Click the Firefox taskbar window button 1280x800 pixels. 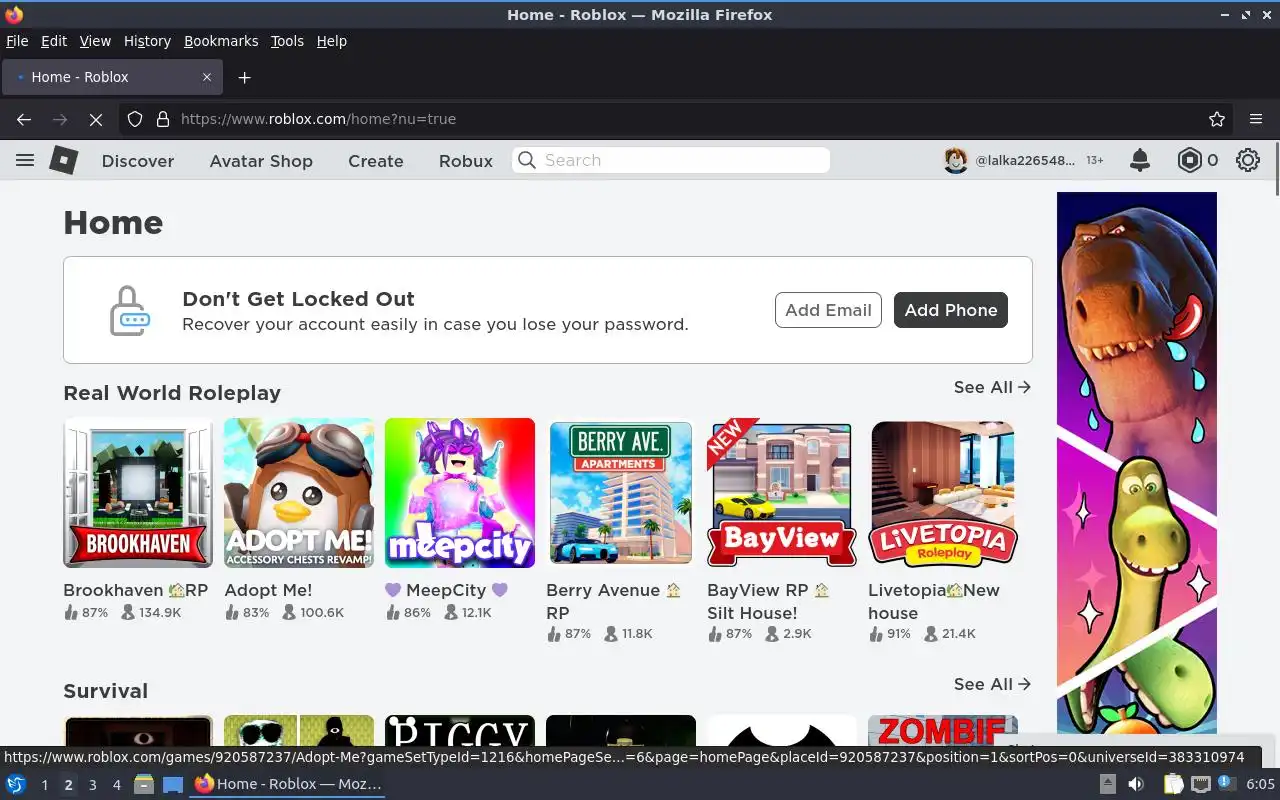click(x=288, y=784)
